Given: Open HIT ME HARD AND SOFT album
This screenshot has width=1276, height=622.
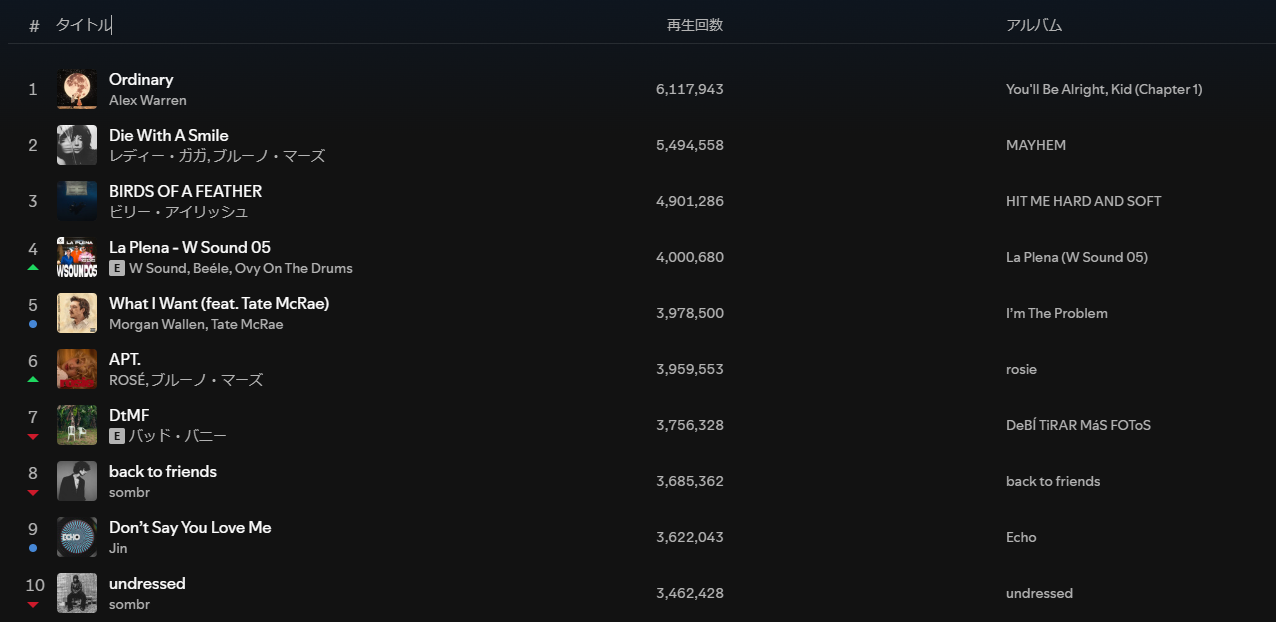Looking at the screenshot, I should coord(1084,201).
